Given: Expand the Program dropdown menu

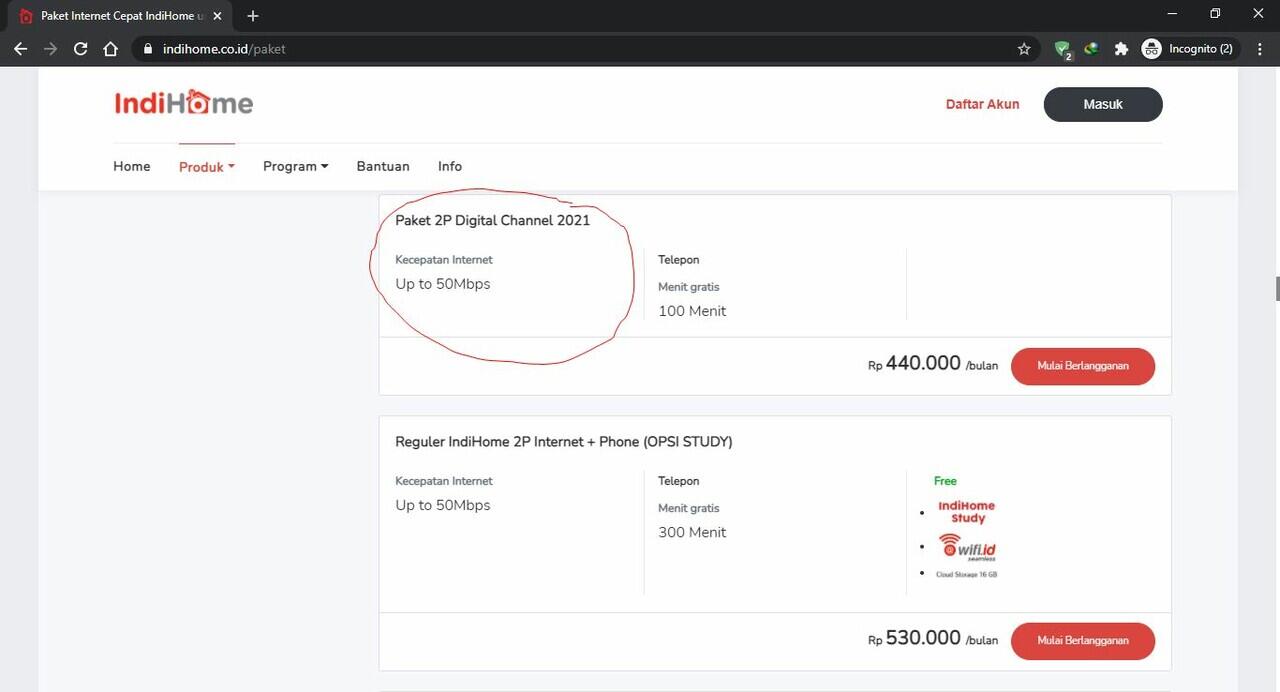Looking at the screenshot, I should pyautogui.click(x=296, y=166).
